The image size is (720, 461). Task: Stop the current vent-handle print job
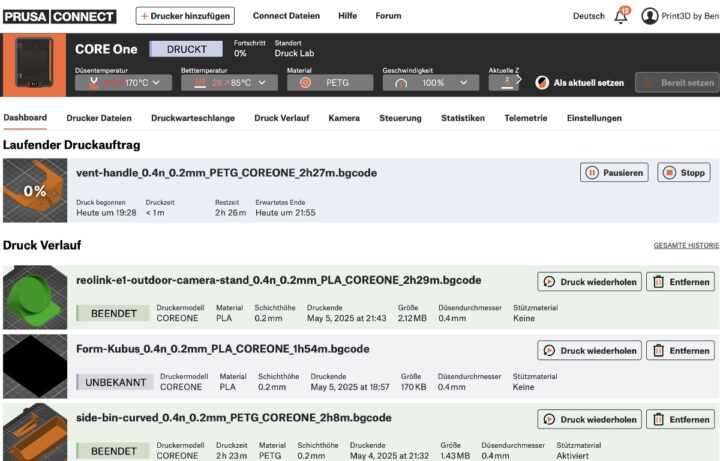click(x=684, y=173)
